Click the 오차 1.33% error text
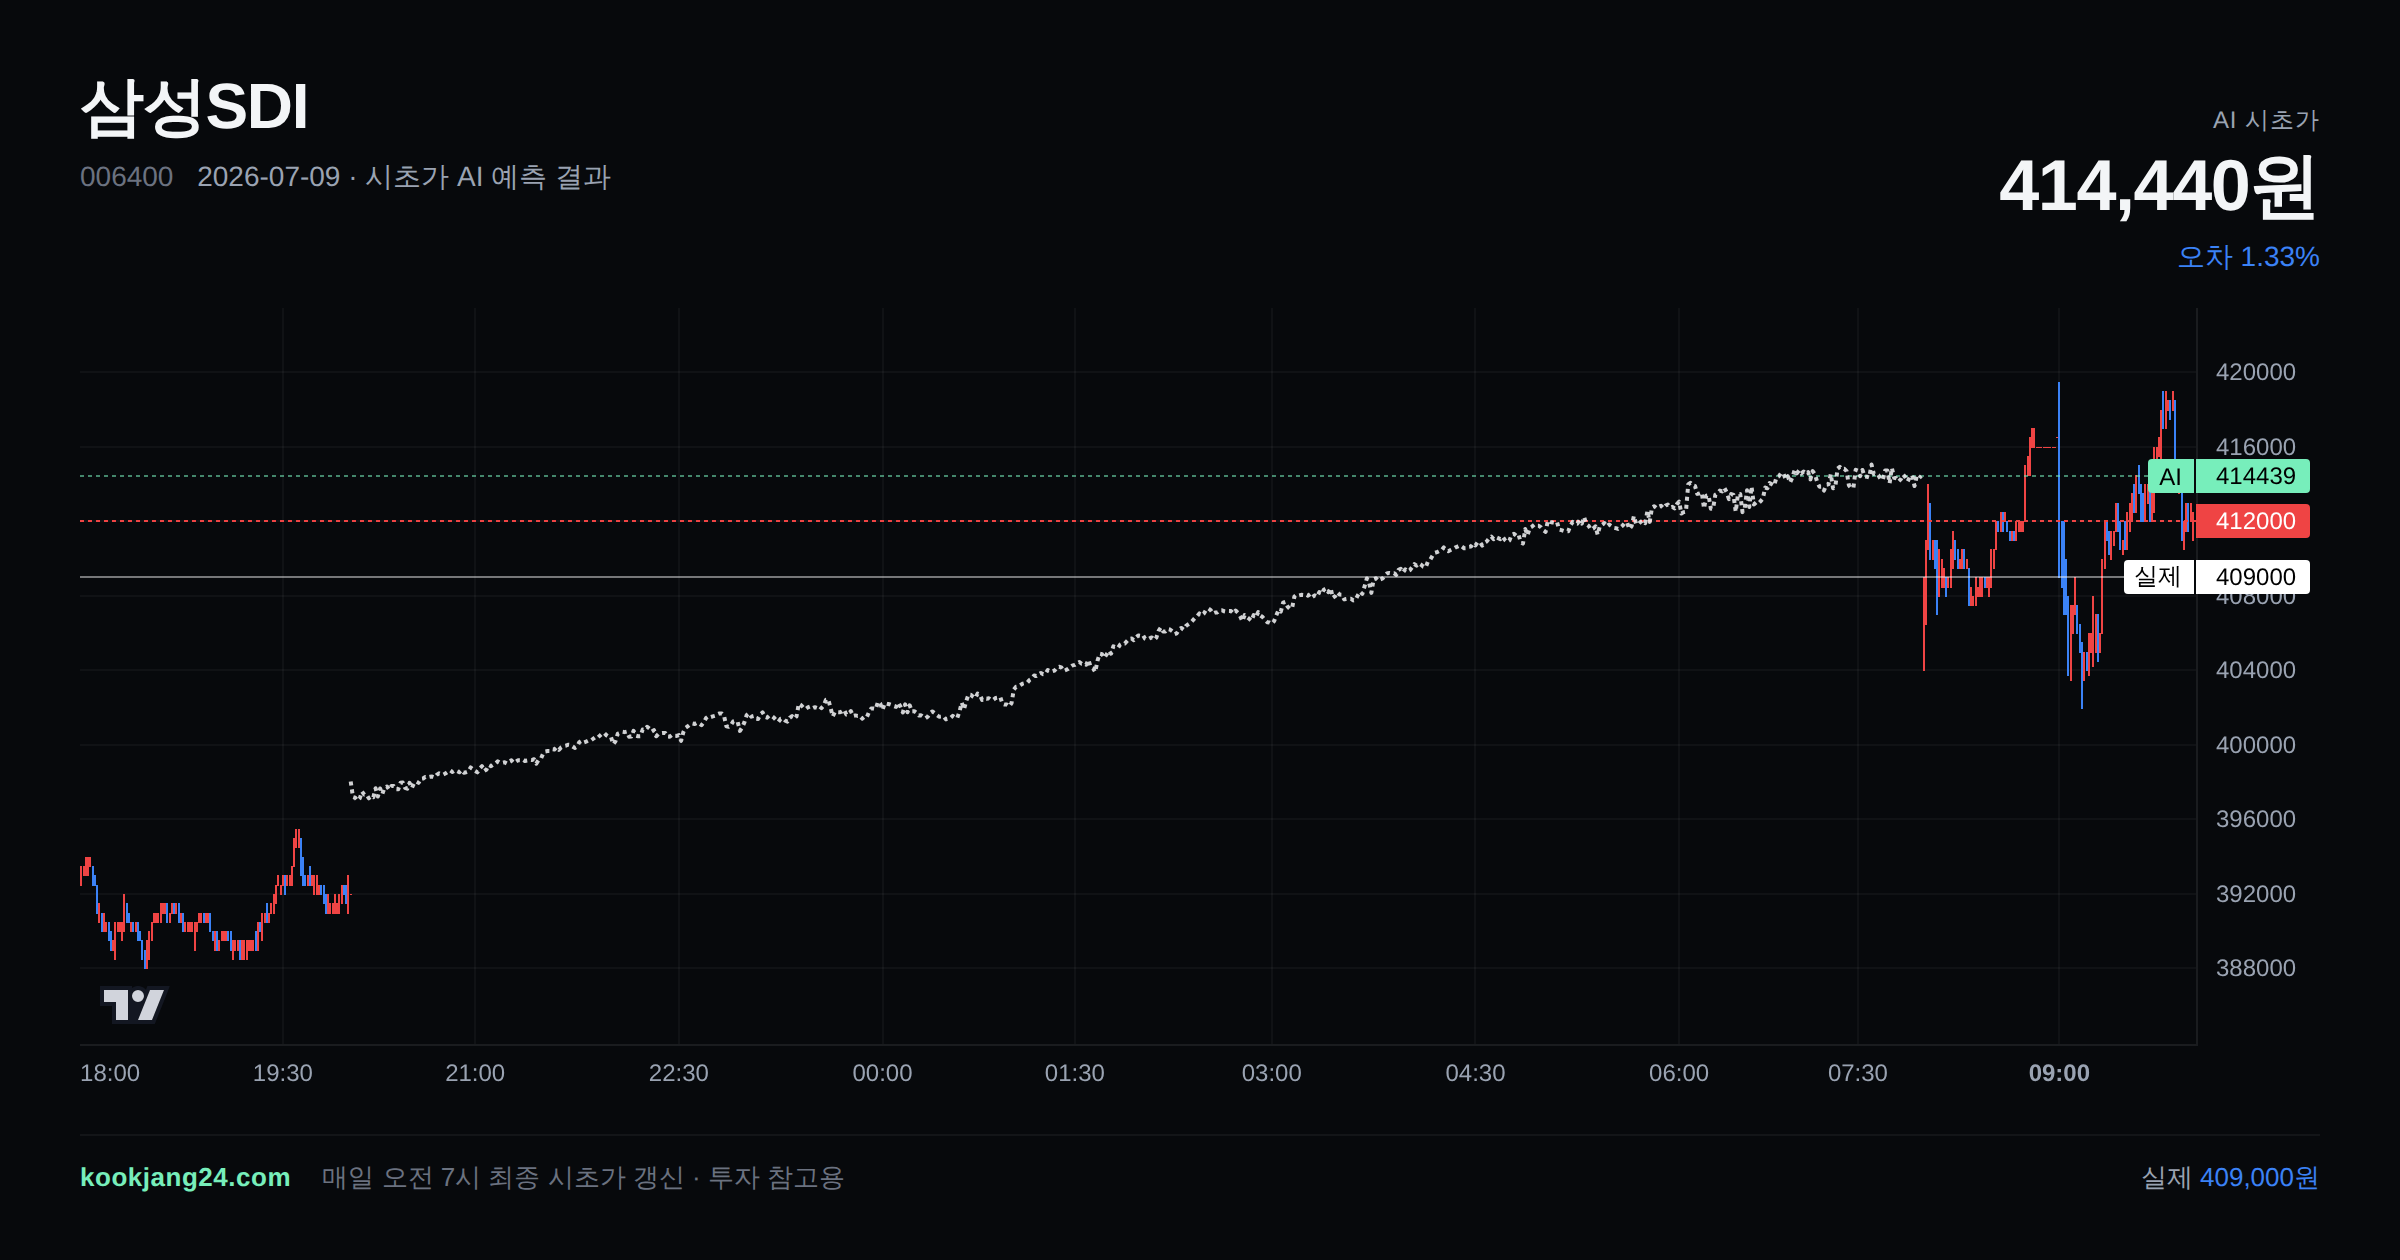This screenshot has height=1260, width=2400. 2248,257
